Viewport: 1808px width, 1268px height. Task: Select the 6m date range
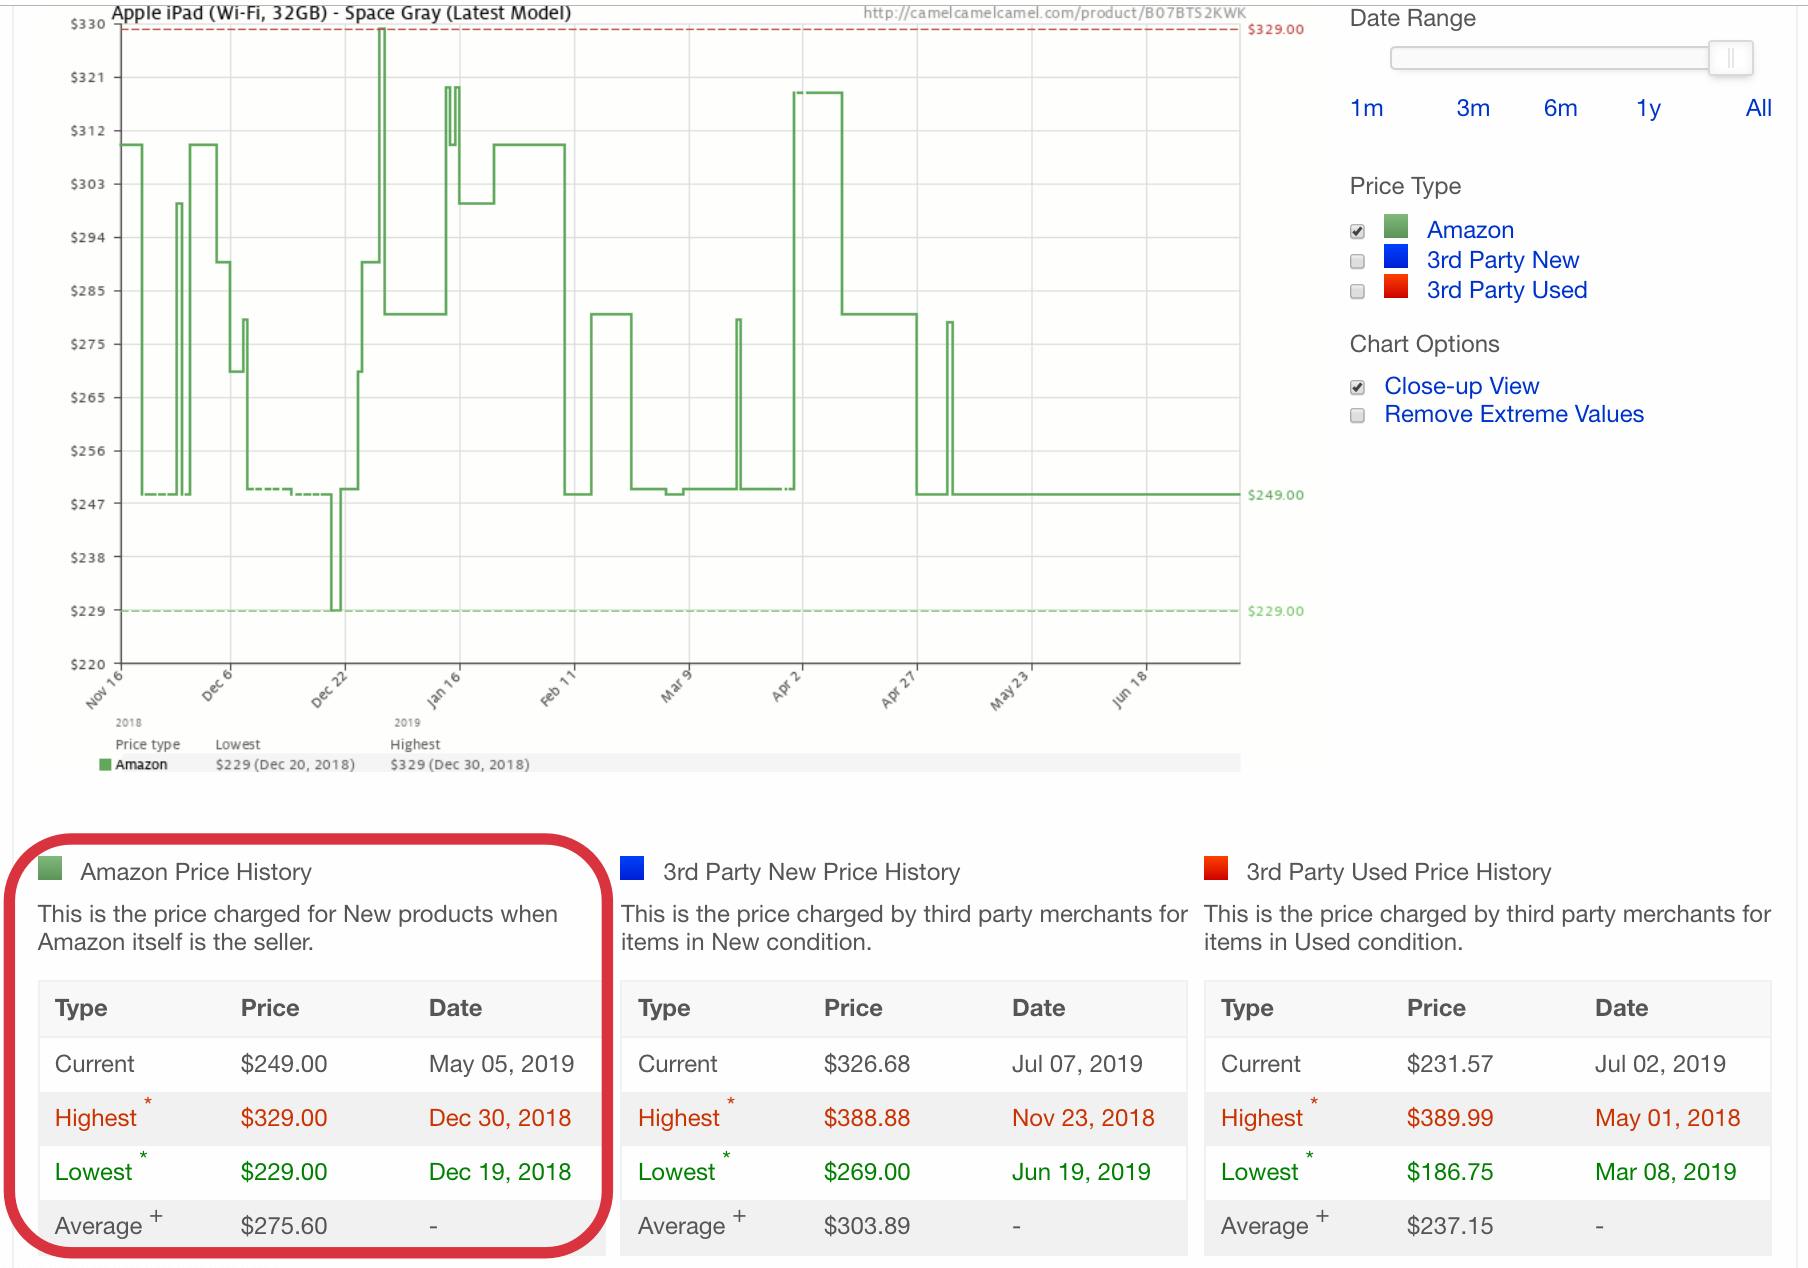(x=1560, y=108)
